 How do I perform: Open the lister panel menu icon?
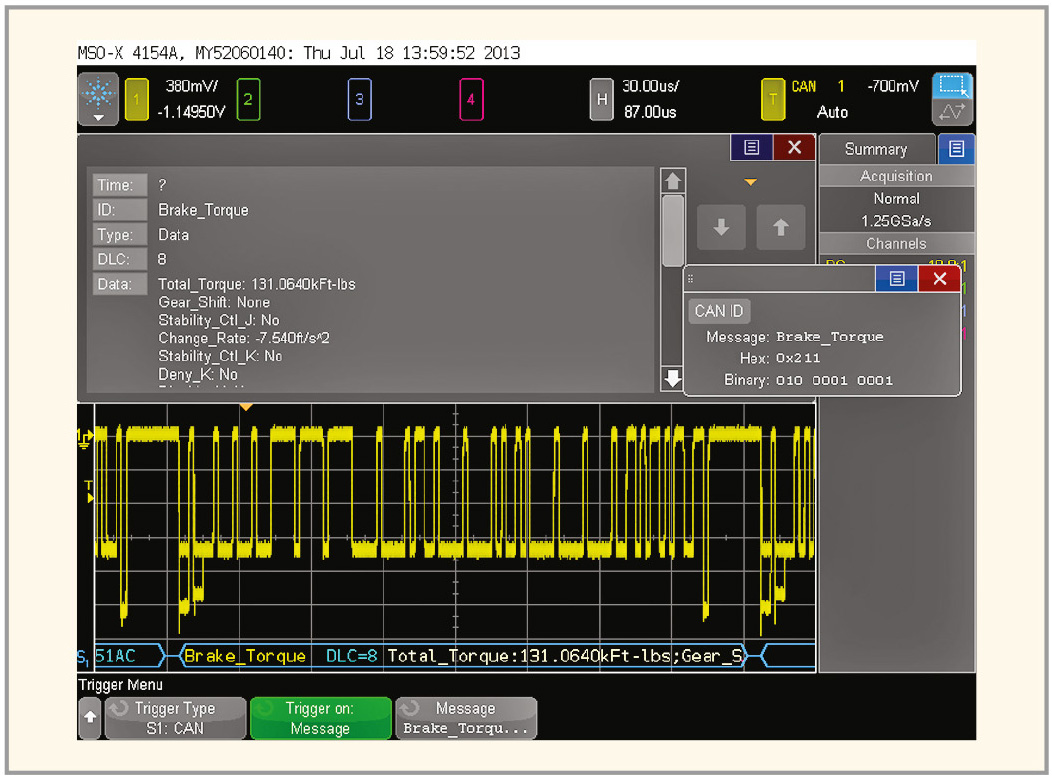coord(752,147)
